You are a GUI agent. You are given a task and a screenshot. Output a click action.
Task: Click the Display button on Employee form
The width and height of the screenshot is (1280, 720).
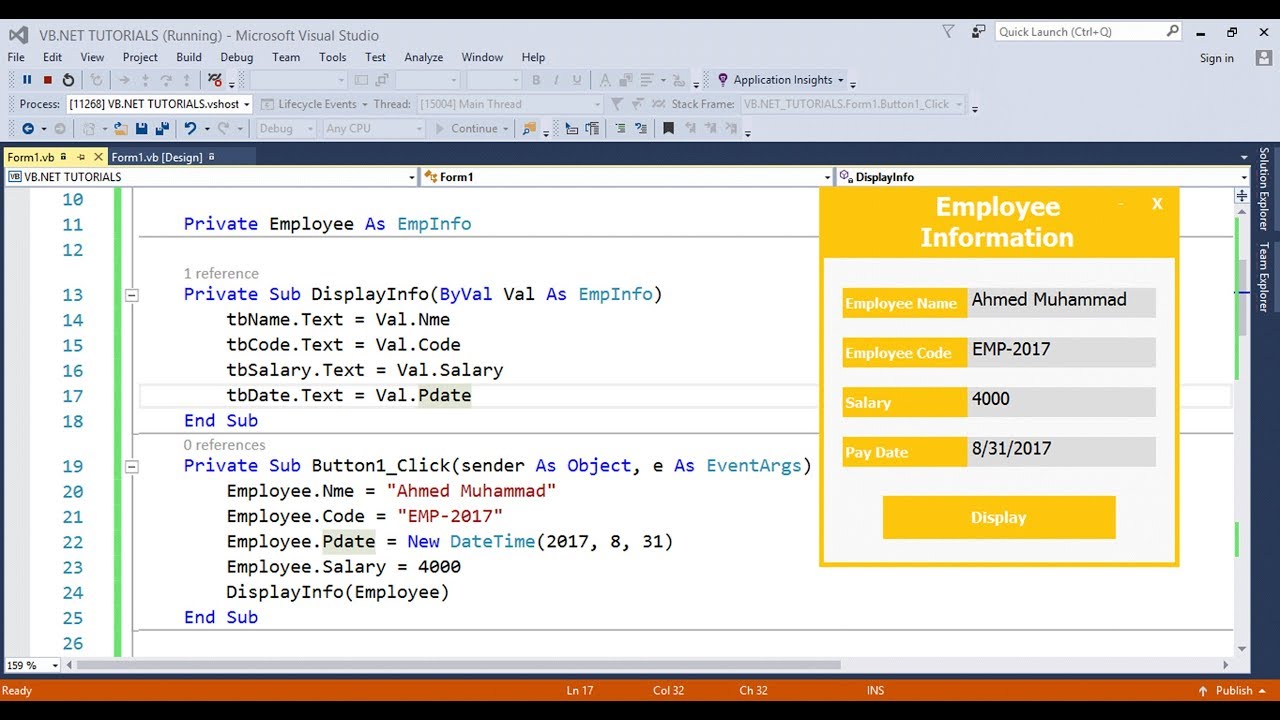tap(999, 517)
